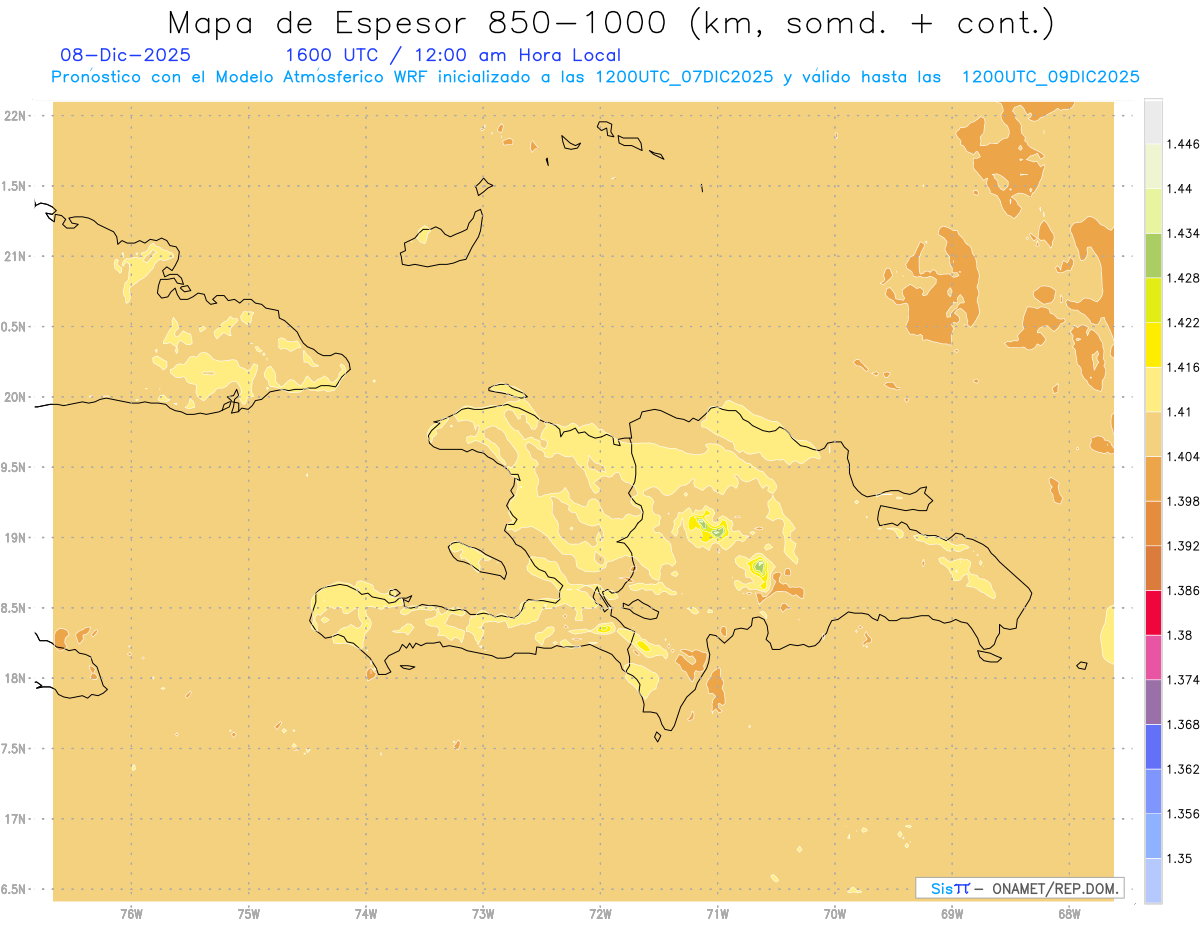Click the '72W' longitude label

(601, 914)
